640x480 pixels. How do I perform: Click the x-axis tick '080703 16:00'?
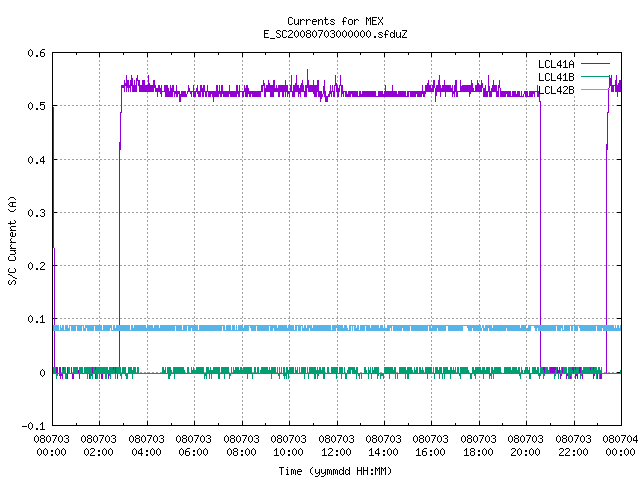(x=431, y=446)
